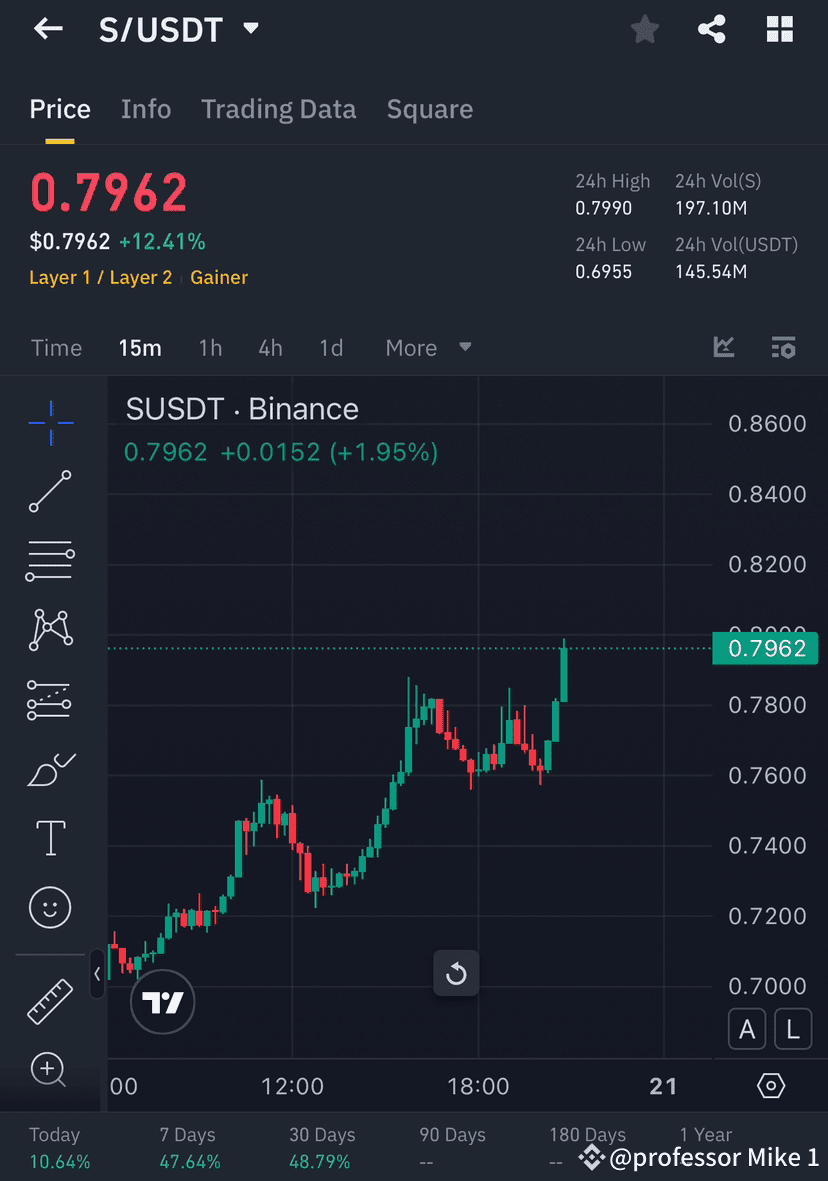This screenshot has width=828, height=1181.
Task: Select the pattern drawing tool
Action: click(x=49, y=630)
